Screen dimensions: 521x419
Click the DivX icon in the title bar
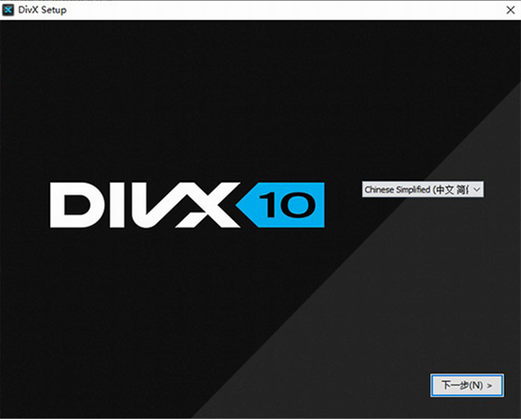pyautogui.click(x=8, y=10)
